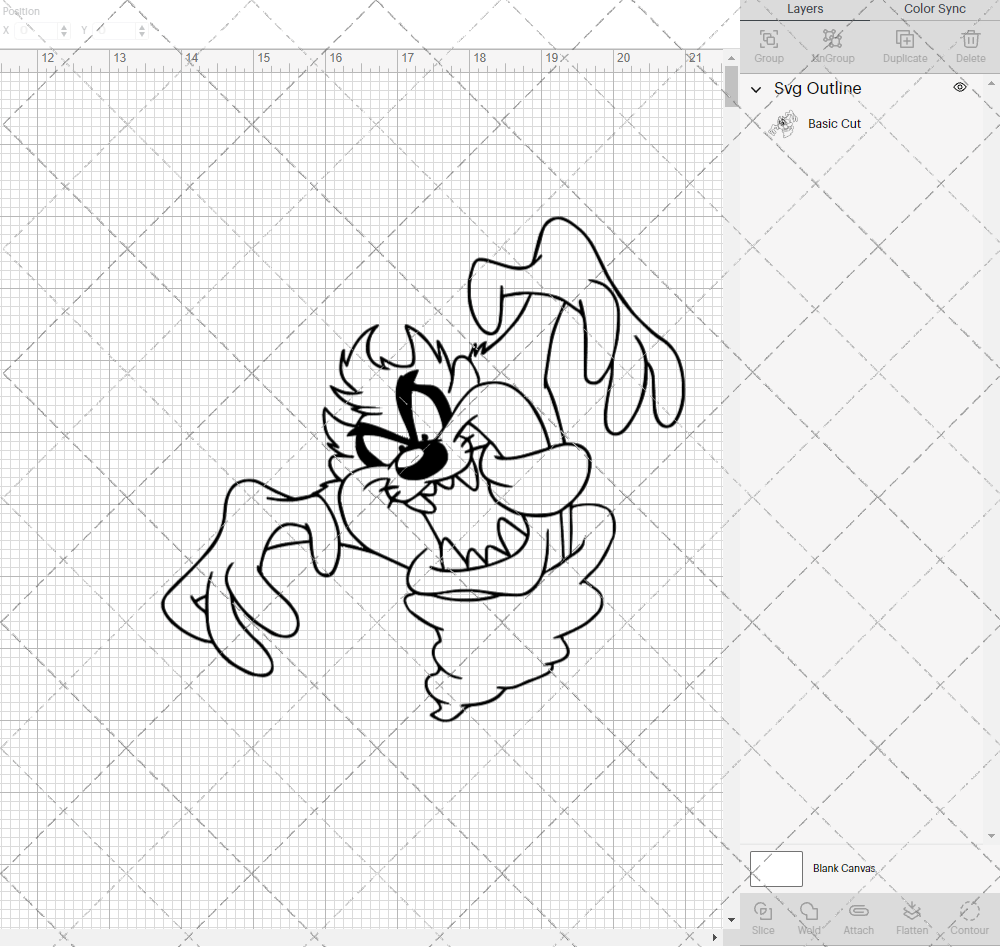Viewport: 1000px width, 947px height.
Task: Select the Basic Cut layer label
Action: click(x=834, y=124)
